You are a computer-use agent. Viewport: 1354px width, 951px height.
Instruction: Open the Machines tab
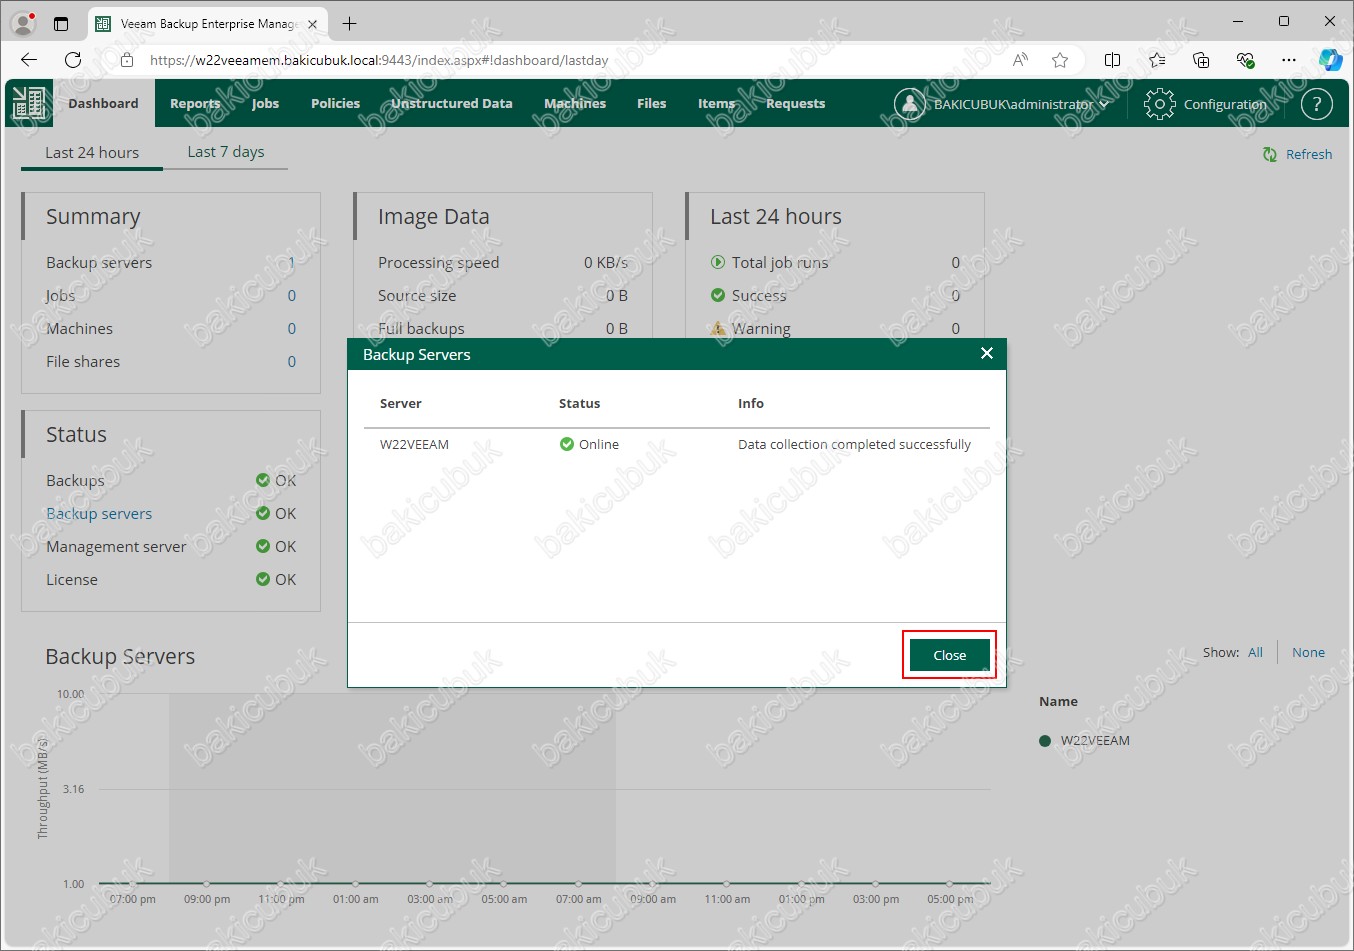coord(575,103)
